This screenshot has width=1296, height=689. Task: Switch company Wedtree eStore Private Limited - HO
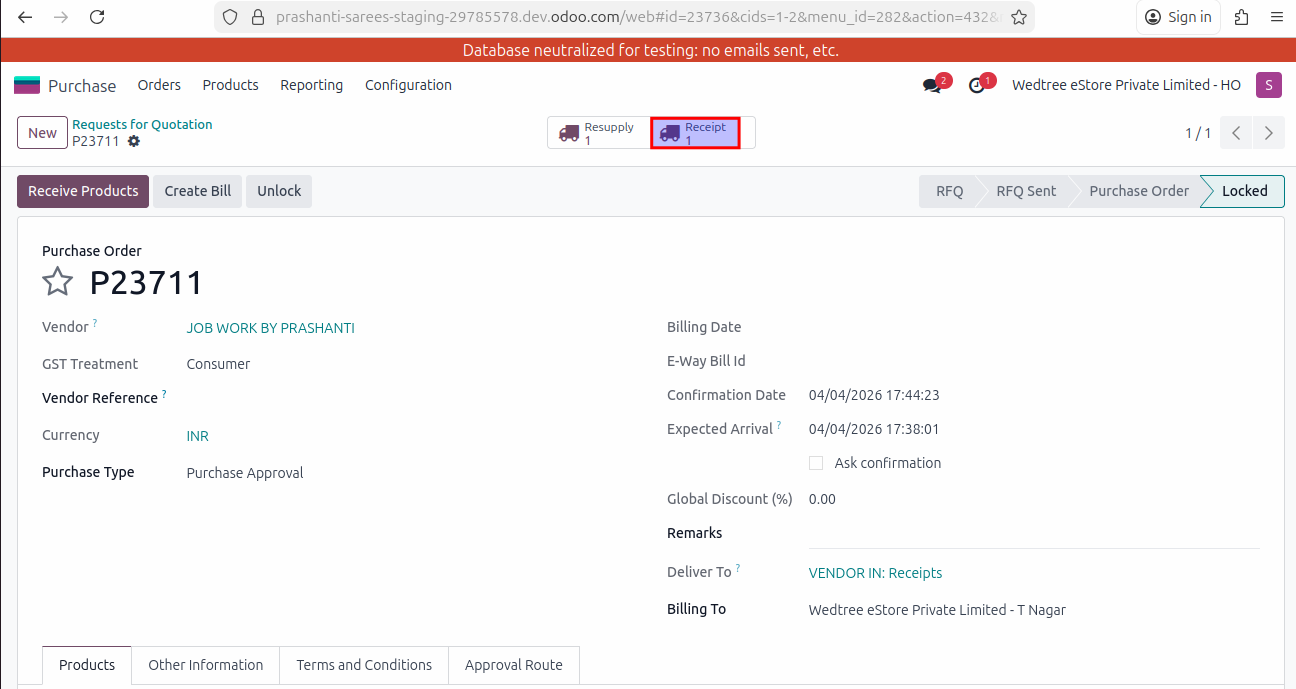(1126, 85)
